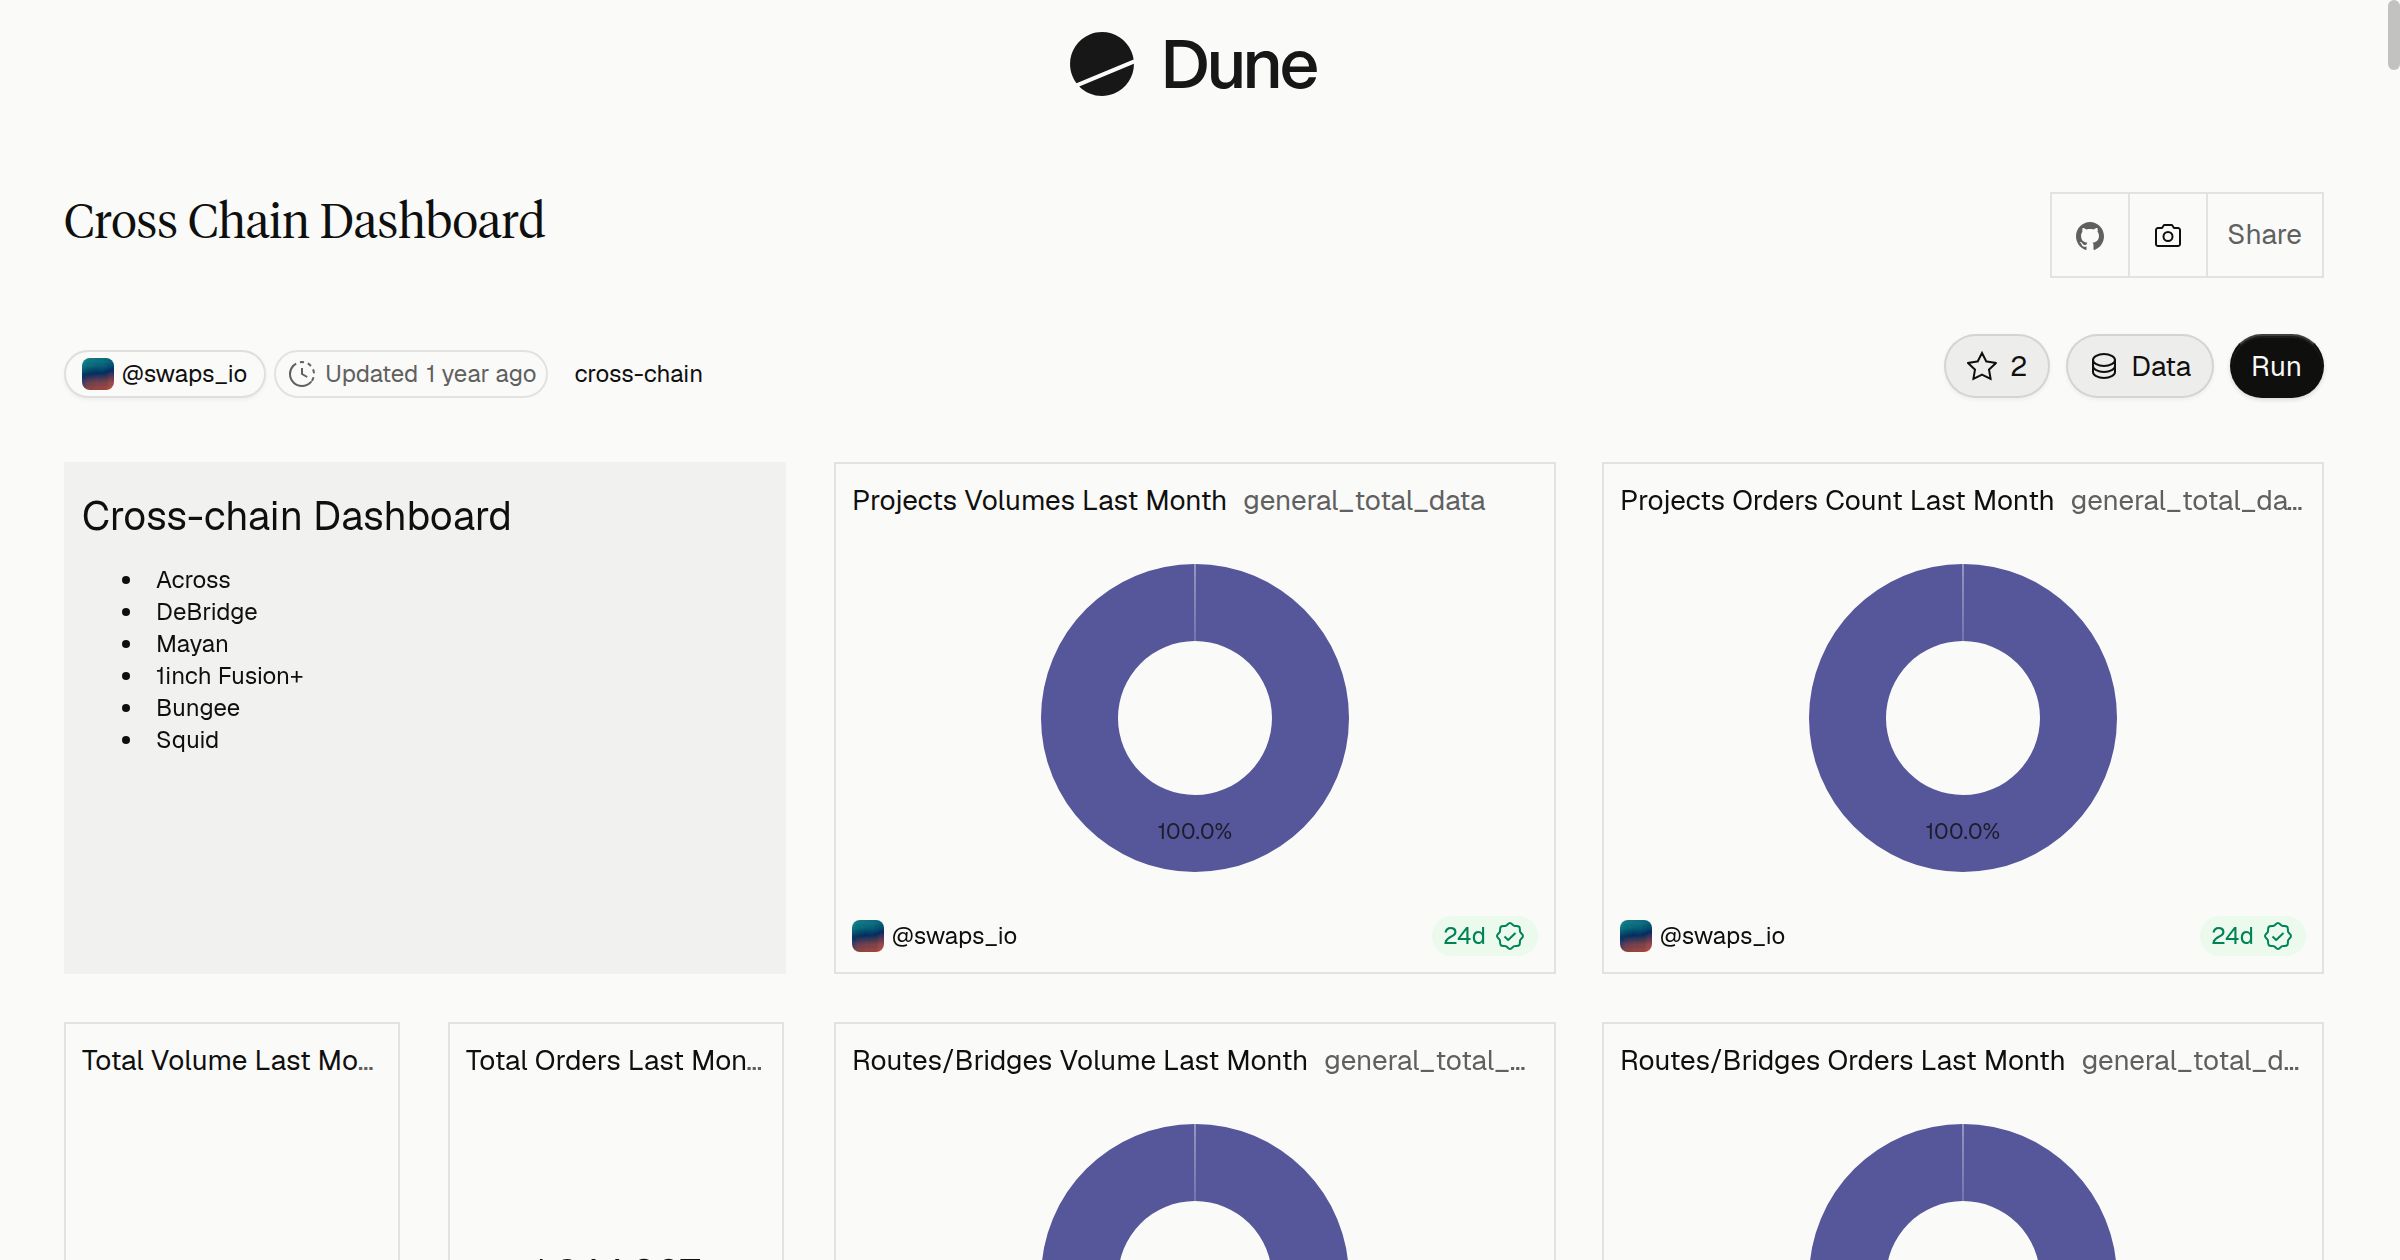
Task: Click @swaps_io under Projects Orders Count chart
Action: click(x=1722, y=936)
